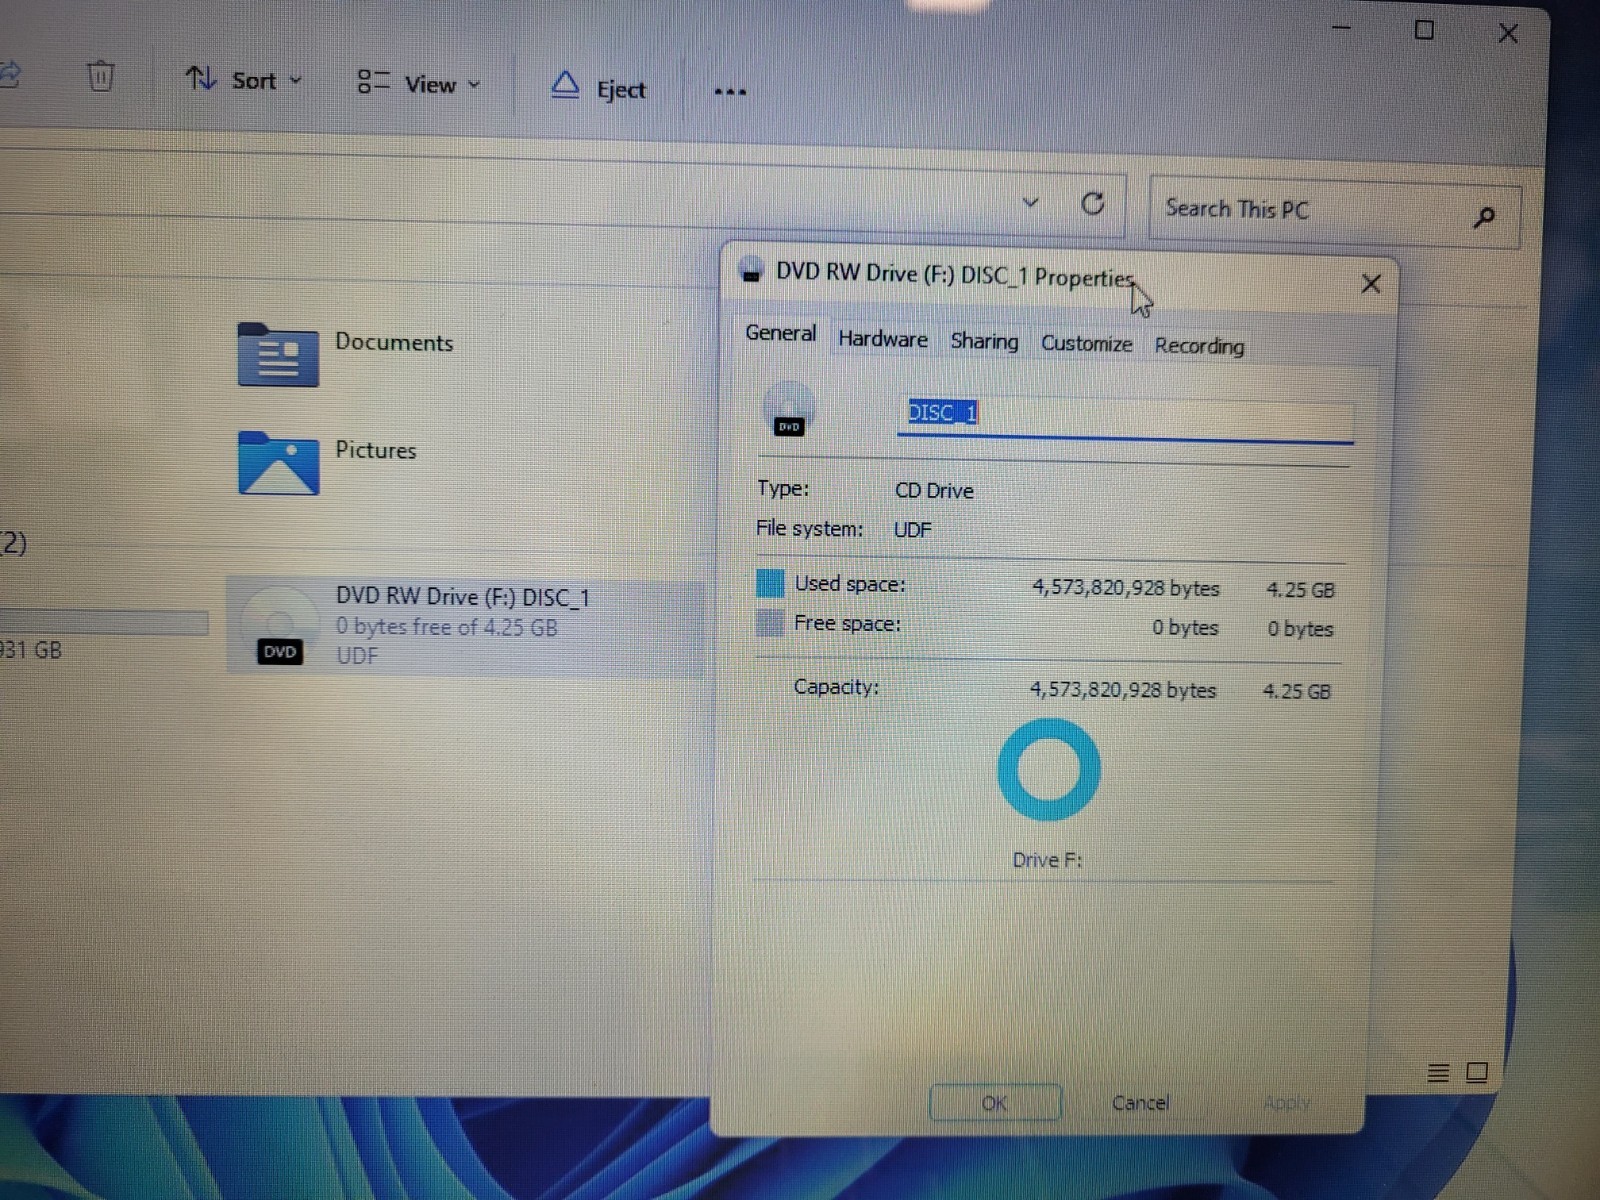Click the Refresh icon near address bar
The image size is (1600, 1200).
1093,204
